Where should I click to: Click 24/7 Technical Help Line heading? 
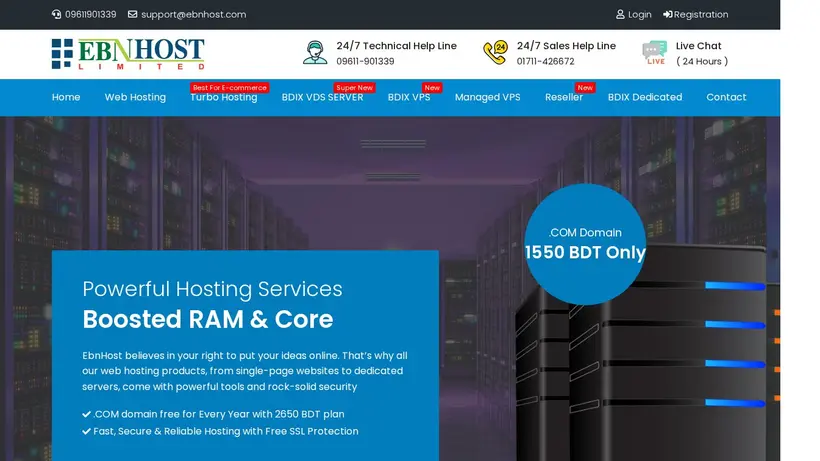pos(396,46)
